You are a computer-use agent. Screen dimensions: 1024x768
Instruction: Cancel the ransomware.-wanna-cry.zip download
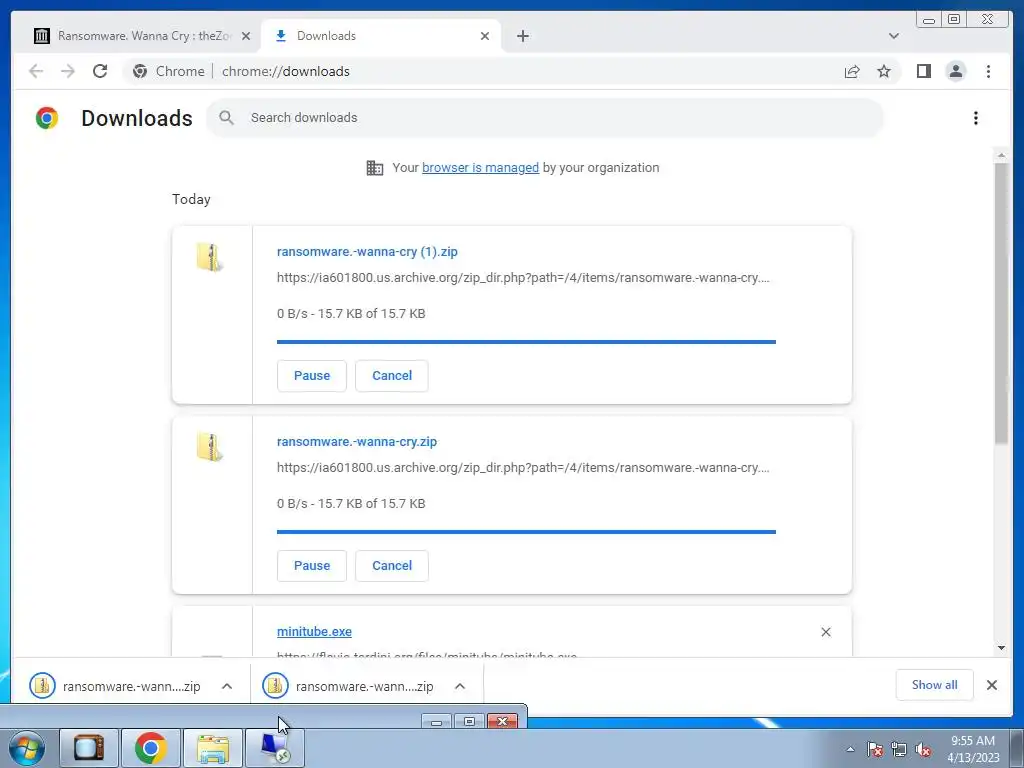coord(392,566)
